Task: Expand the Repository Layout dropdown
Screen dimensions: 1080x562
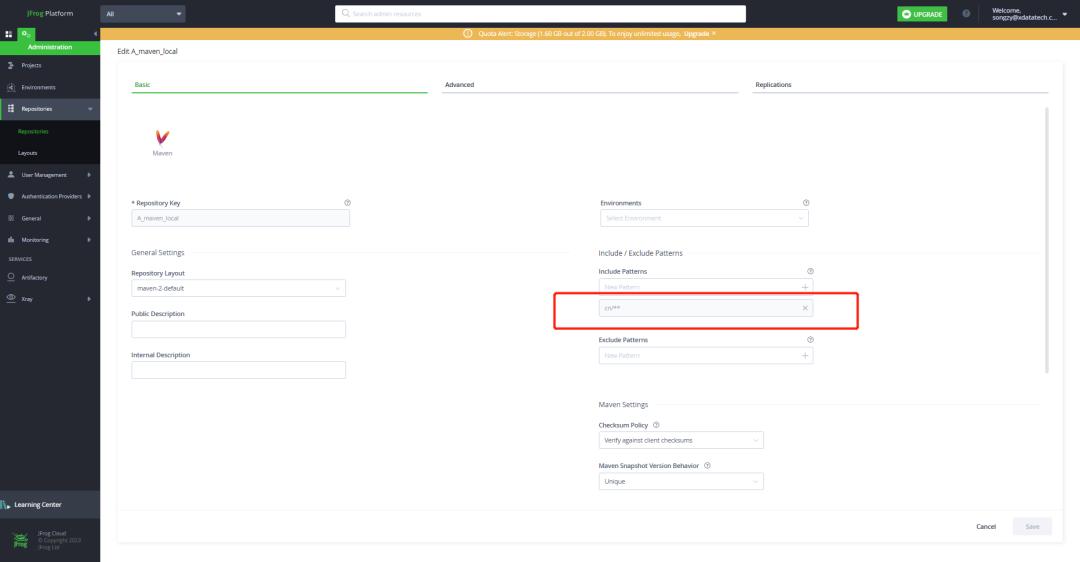Action: tap(238, 288)
